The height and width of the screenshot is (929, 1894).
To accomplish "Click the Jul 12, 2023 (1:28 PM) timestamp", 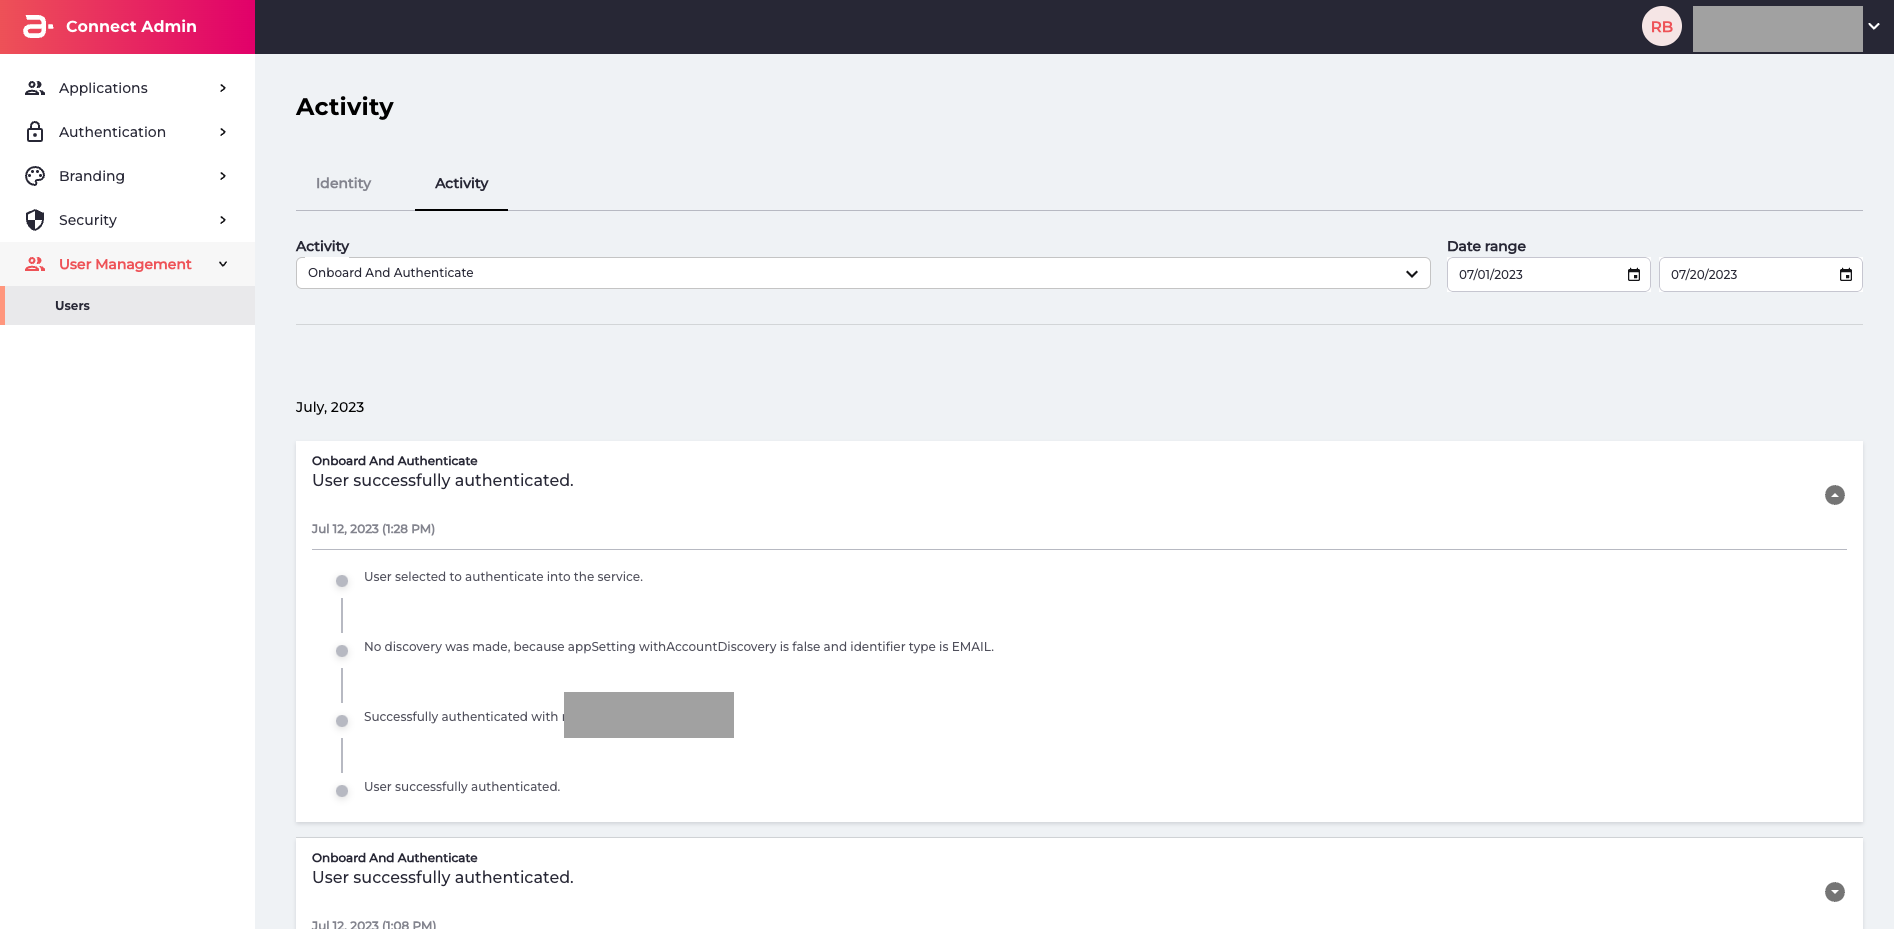I will click(x=373, y=529).
